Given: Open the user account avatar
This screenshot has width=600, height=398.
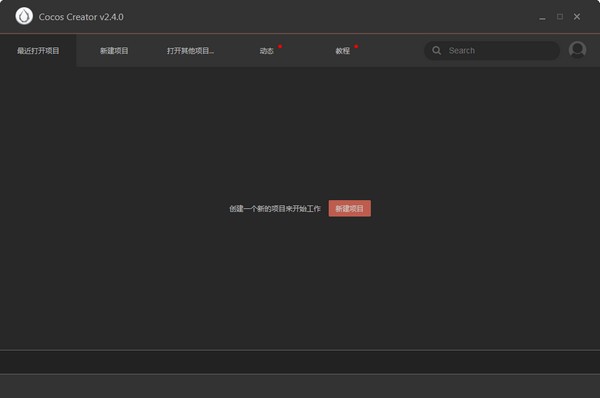Looking at the screenshot, I should (x=577, y=50).
